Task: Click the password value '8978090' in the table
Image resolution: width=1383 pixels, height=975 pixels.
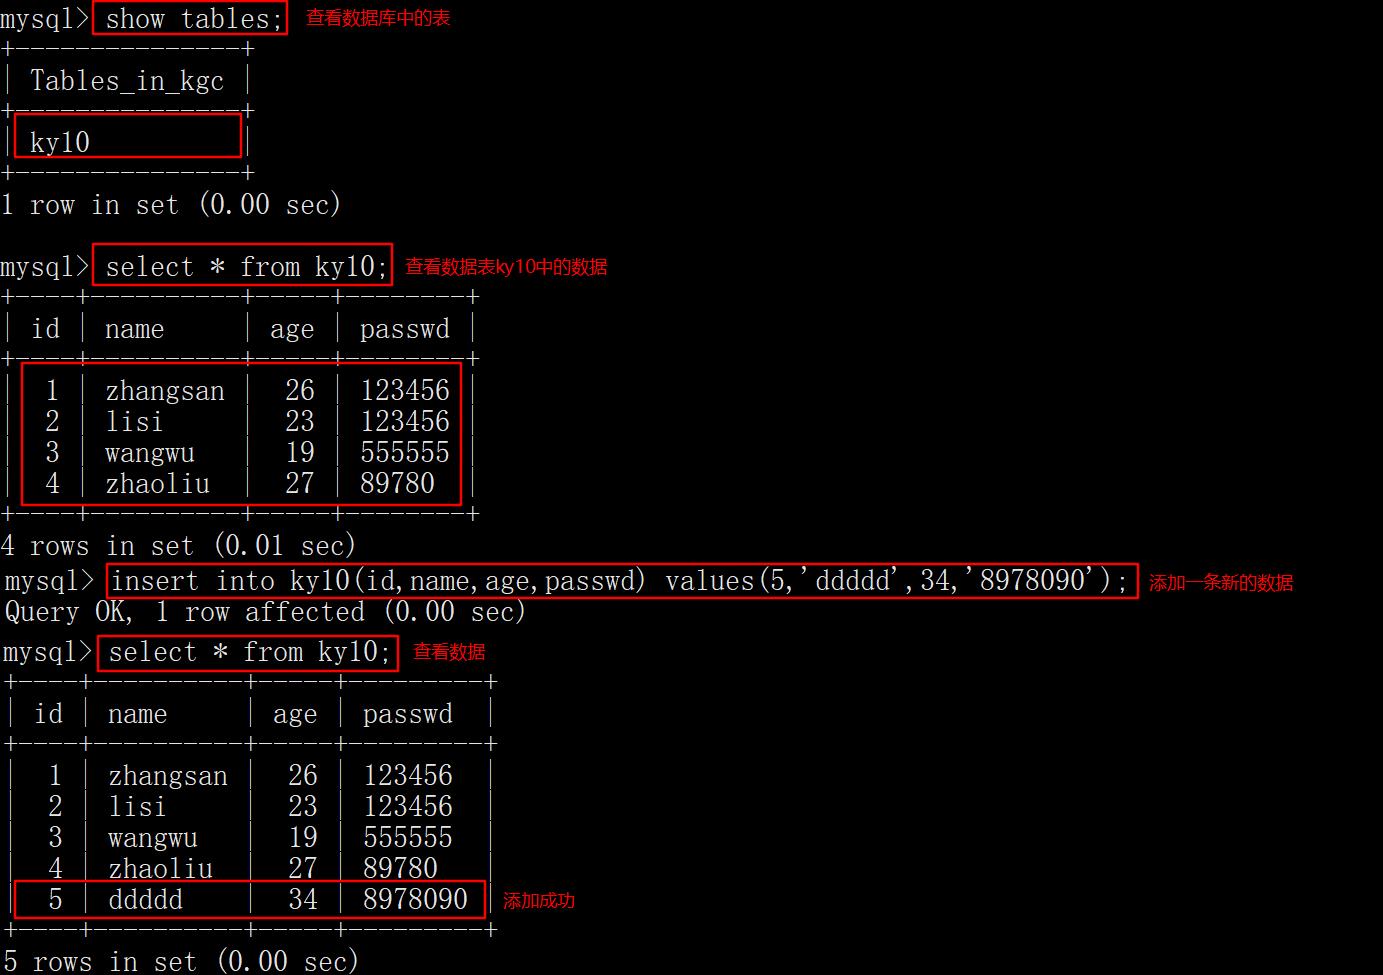Action: (416, 899)
